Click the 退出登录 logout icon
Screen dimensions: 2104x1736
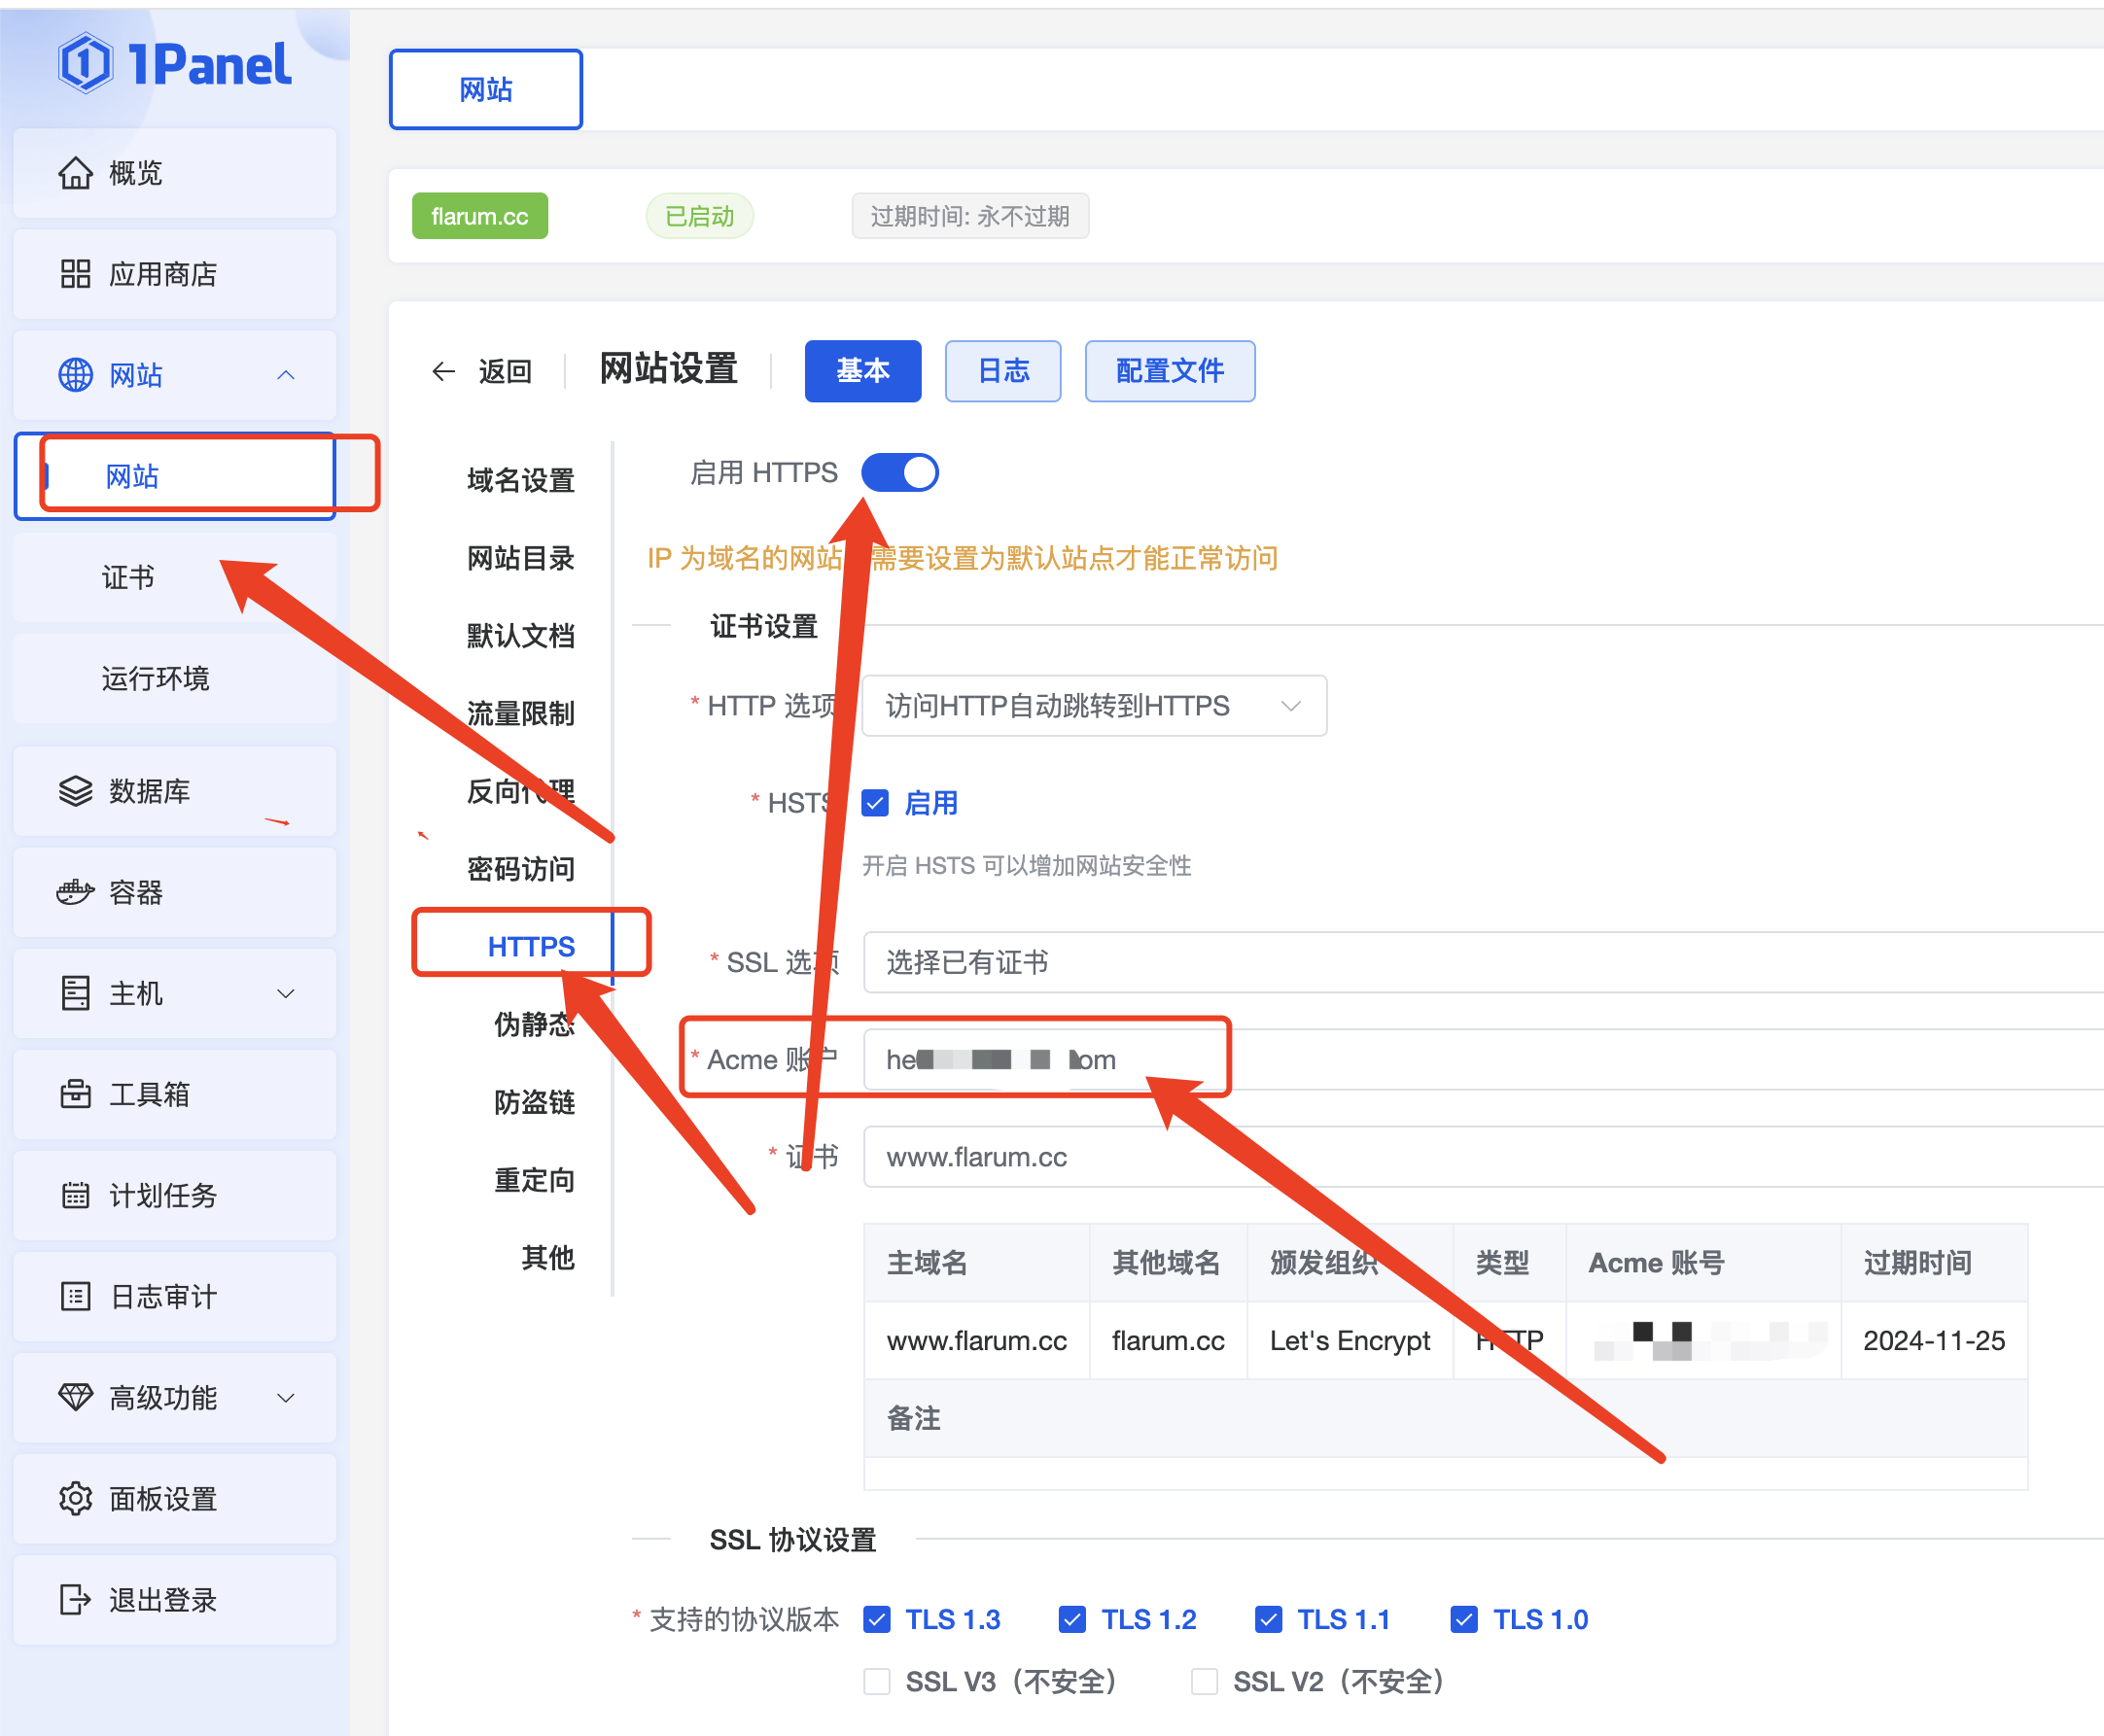(75, 1599)
